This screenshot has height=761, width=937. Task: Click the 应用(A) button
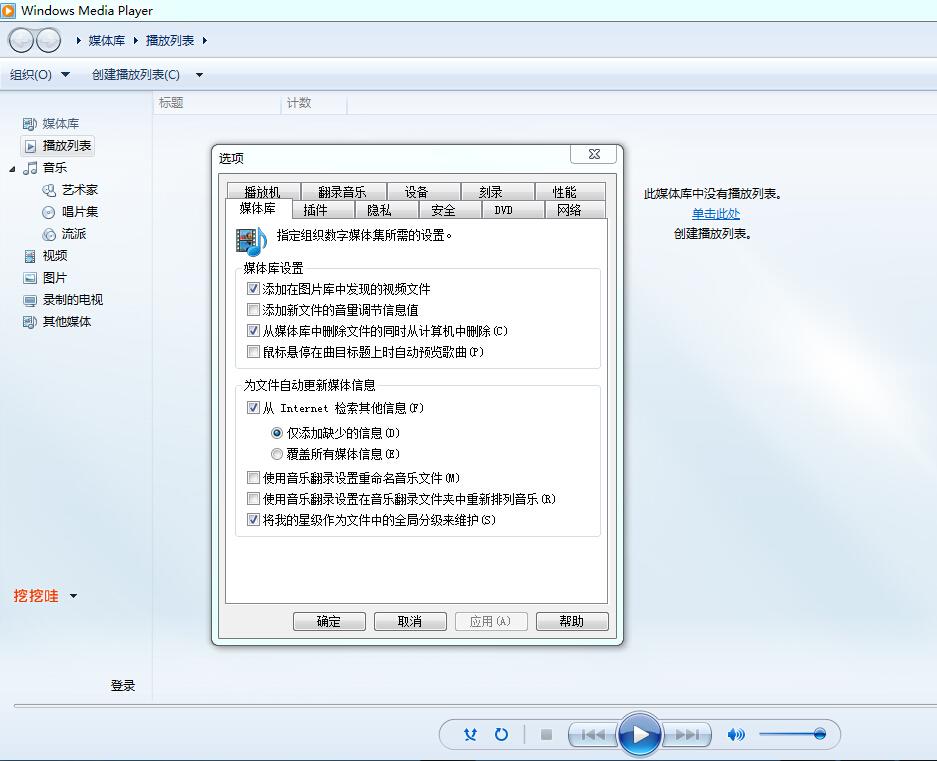[x=491, y=621]
